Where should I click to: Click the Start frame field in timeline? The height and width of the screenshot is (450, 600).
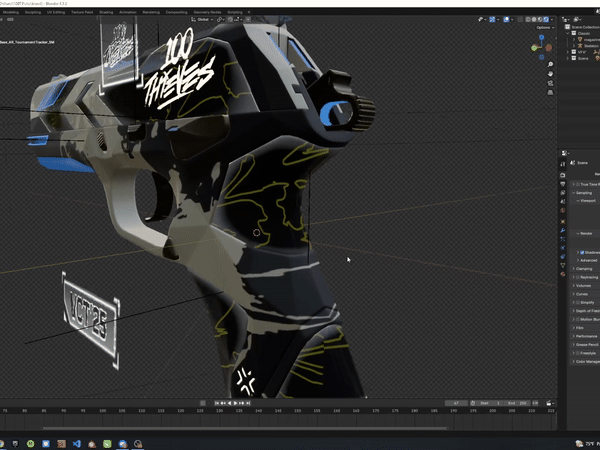(x=490, y=403)
